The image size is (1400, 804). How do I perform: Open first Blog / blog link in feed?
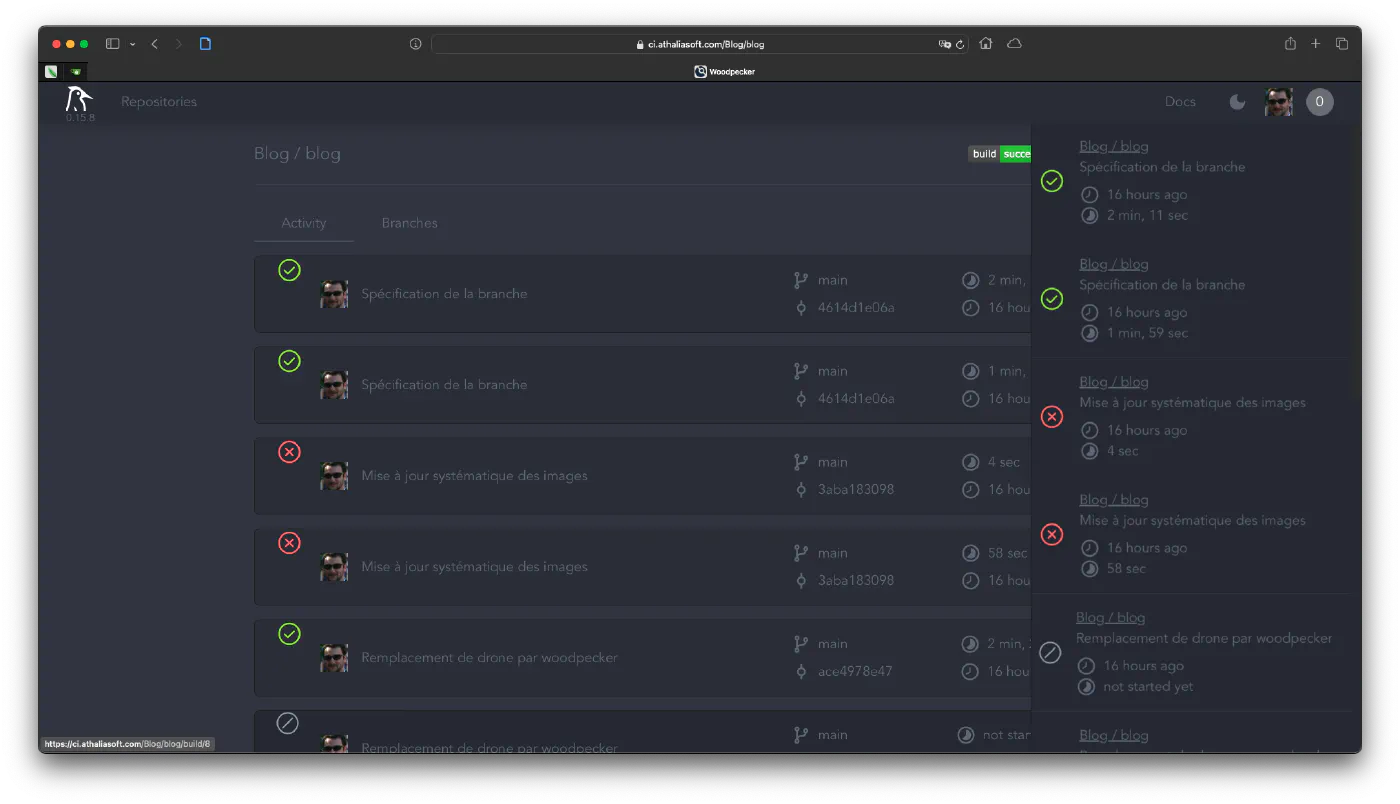click(x=1113, y=146)
